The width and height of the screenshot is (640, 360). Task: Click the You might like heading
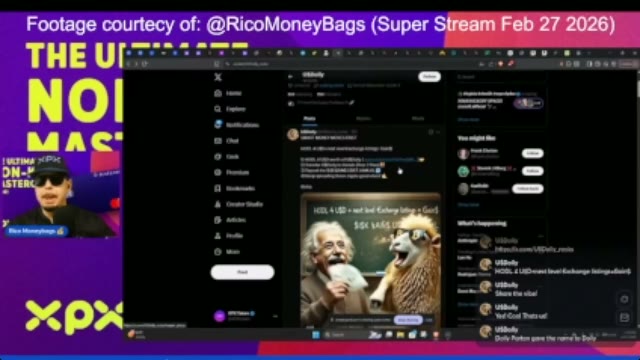pyautogui.click(x=476, y=138)
